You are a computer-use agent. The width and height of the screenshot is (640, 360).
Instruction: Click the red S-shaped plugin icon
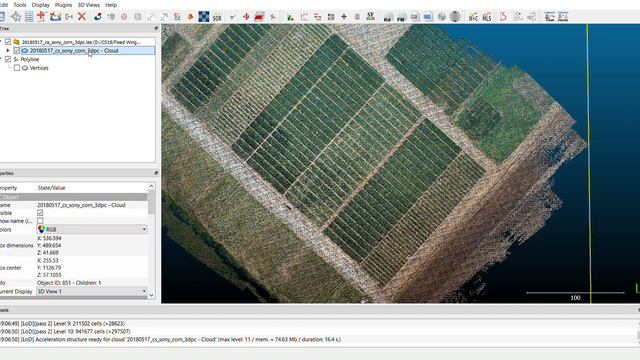pos(503,17)
